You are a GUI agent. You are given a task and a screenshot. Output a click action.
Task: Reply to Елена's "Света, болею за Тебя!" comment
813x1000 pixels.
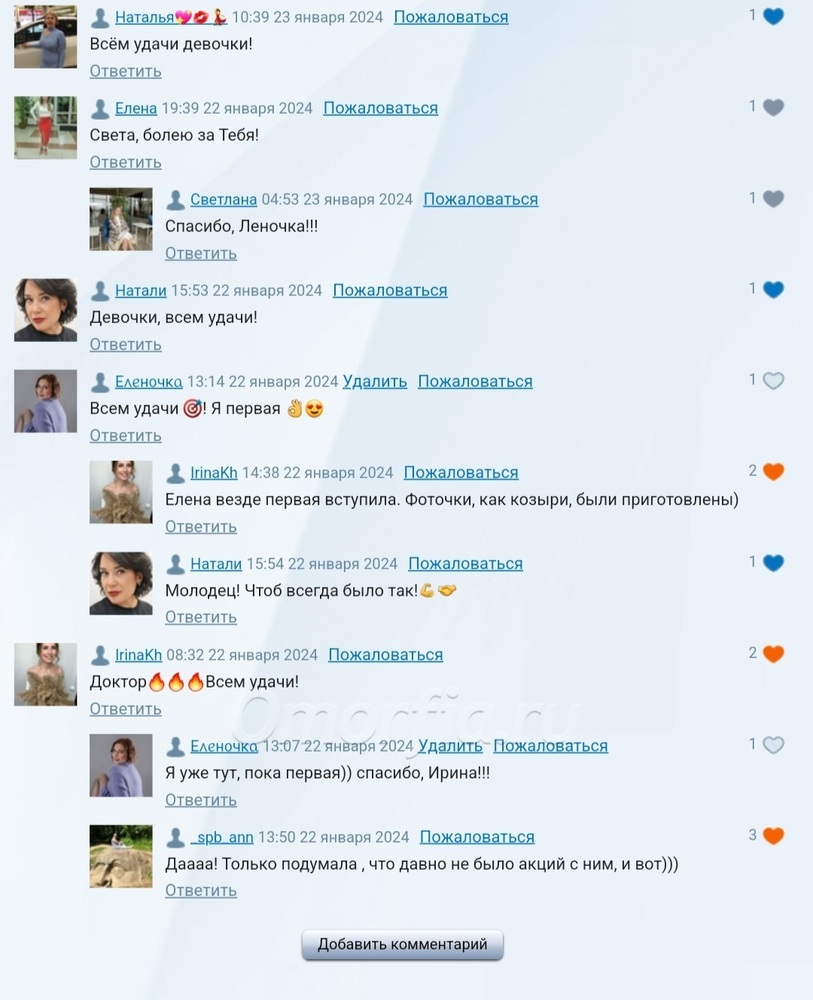126,162
